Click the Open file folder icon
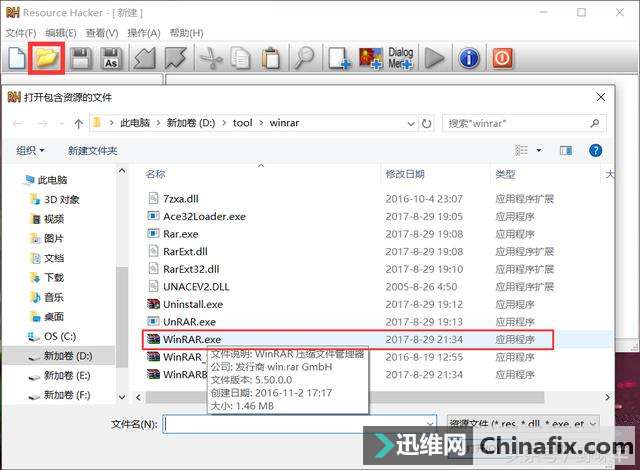 tap(46, 58)
